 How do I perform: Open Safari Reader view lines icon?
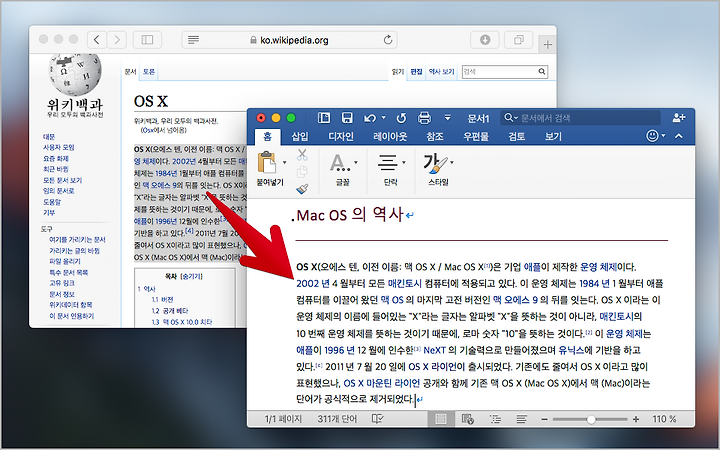(x=194, y=40)
